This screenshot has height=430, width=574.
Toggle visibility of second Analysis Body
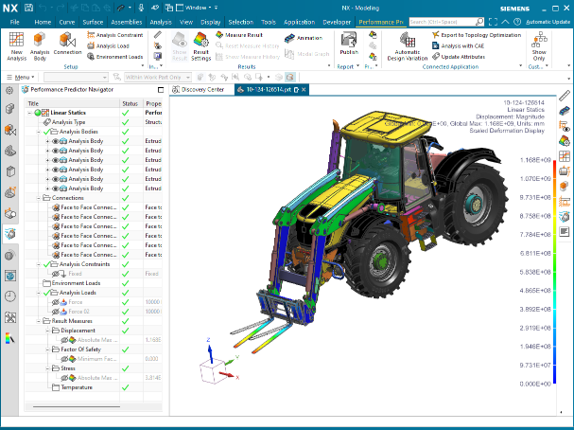(x=55, y=151)
